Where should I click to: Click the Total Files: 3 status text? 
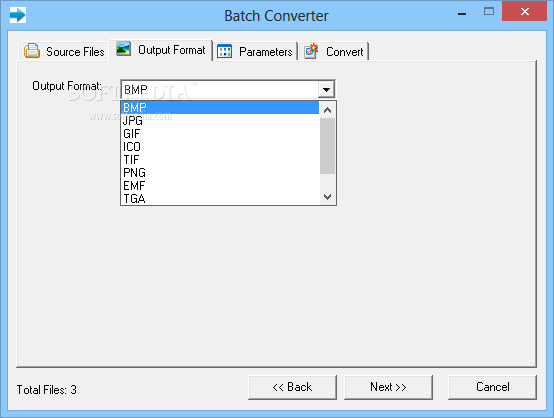(47, 390)
